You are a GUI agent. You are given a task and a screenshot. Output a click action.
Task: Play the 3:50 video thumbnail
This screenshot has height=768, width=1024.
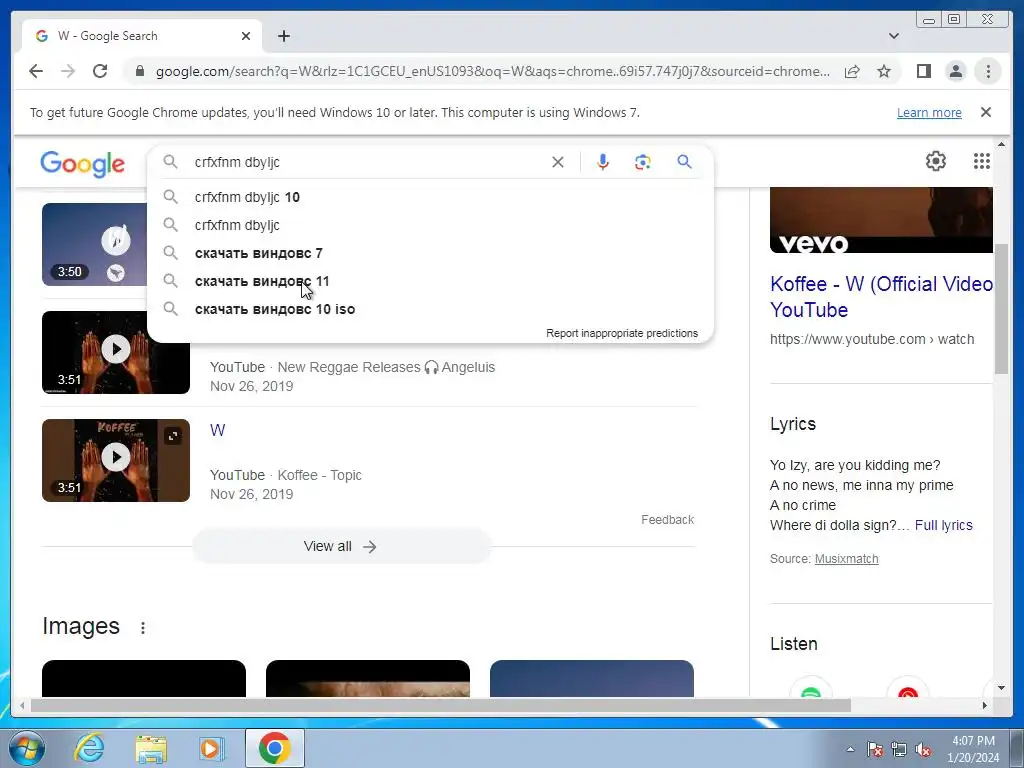click(95, 244)
